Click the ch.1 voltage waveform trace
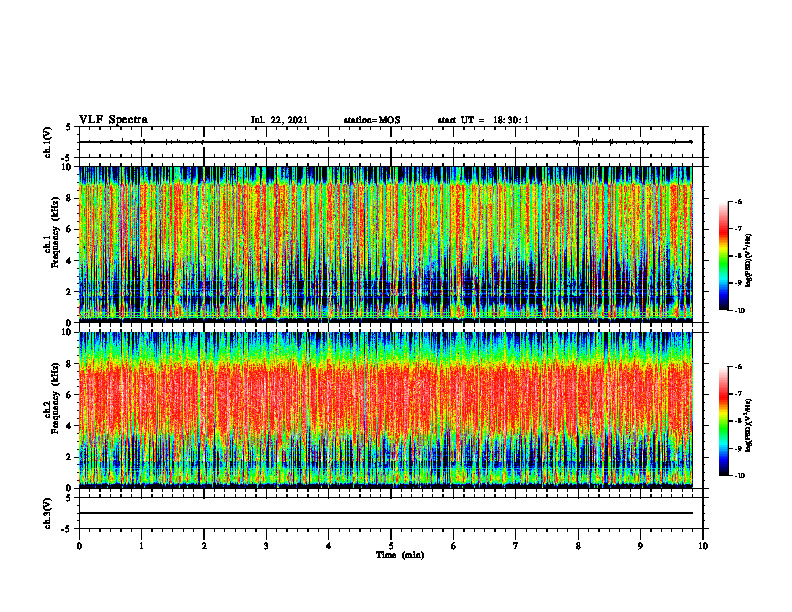Screen dimensions: 792x612 click(386, 142)
